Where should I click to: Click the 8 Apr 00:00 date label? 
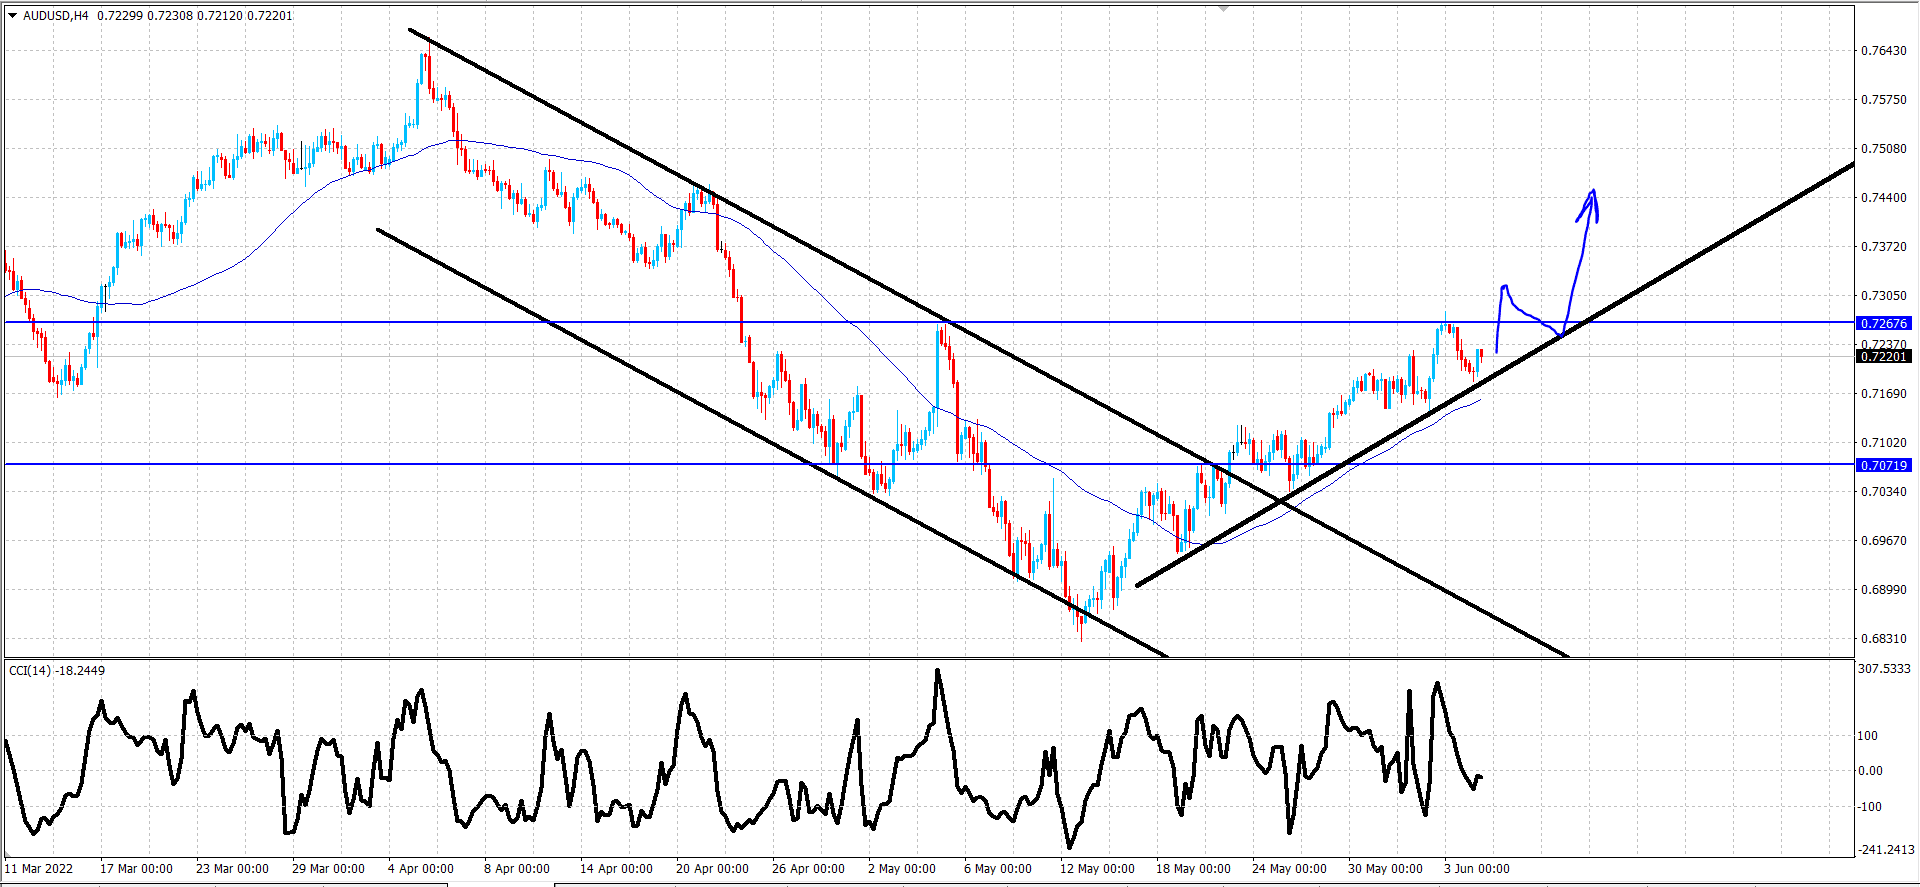517,868
